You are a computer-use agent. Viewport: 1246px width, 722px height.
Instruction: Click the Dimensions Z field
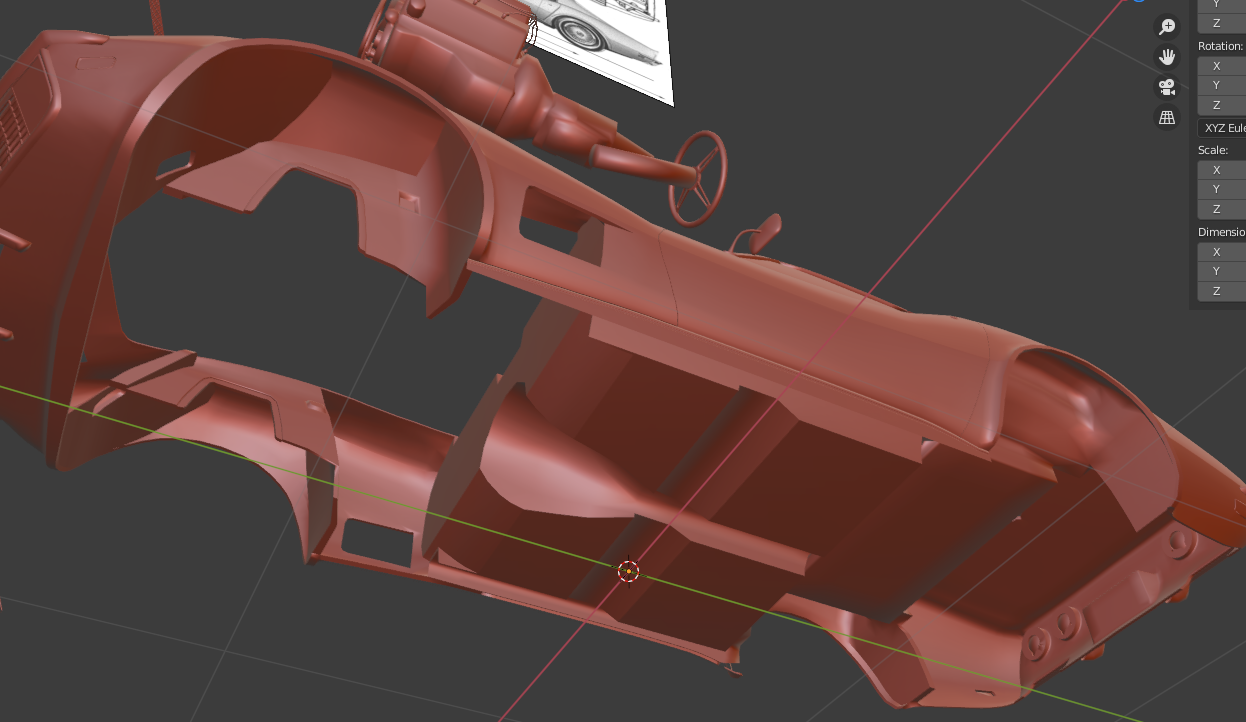[1222, 291]
